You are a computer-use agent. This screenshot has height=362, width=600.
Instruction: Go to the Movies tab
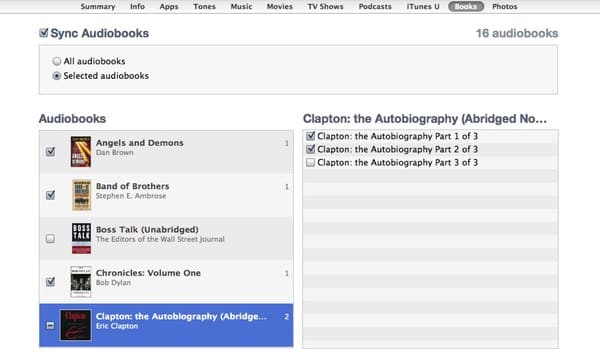pos(279,7)
